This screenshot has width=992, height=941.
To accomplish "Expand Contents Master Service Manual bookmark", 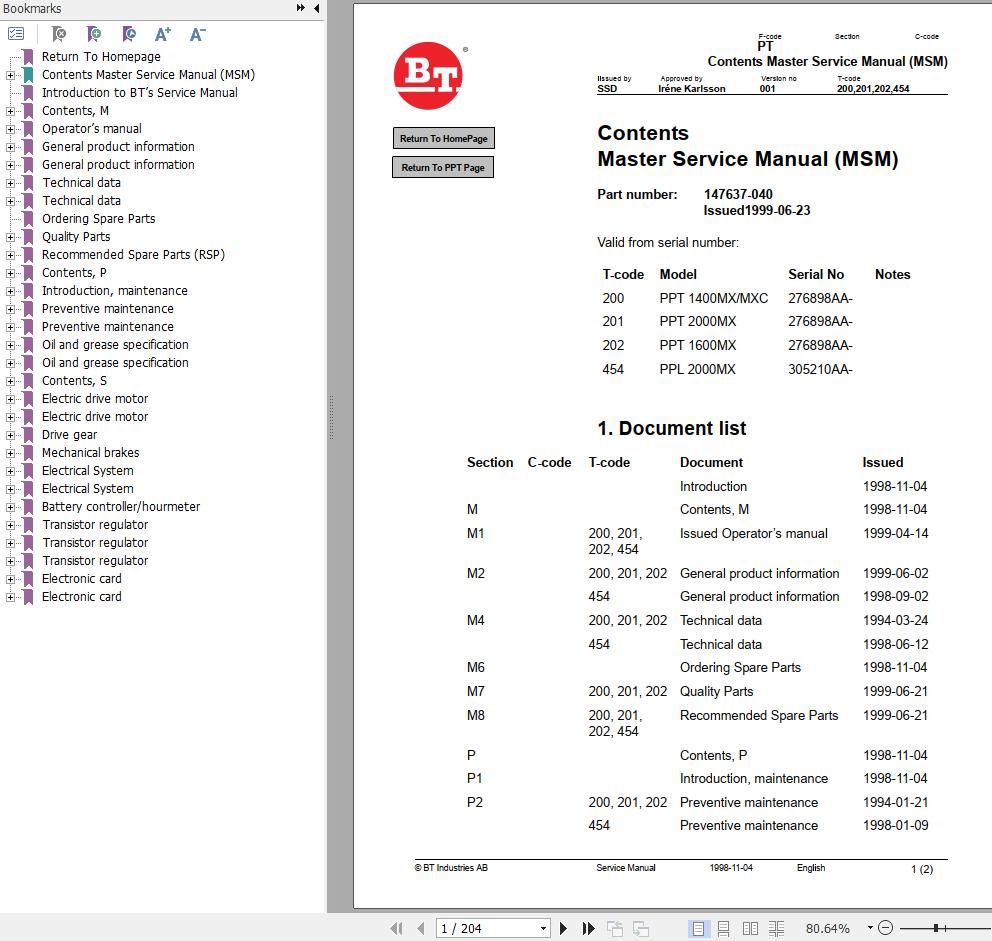I will 10,75.
